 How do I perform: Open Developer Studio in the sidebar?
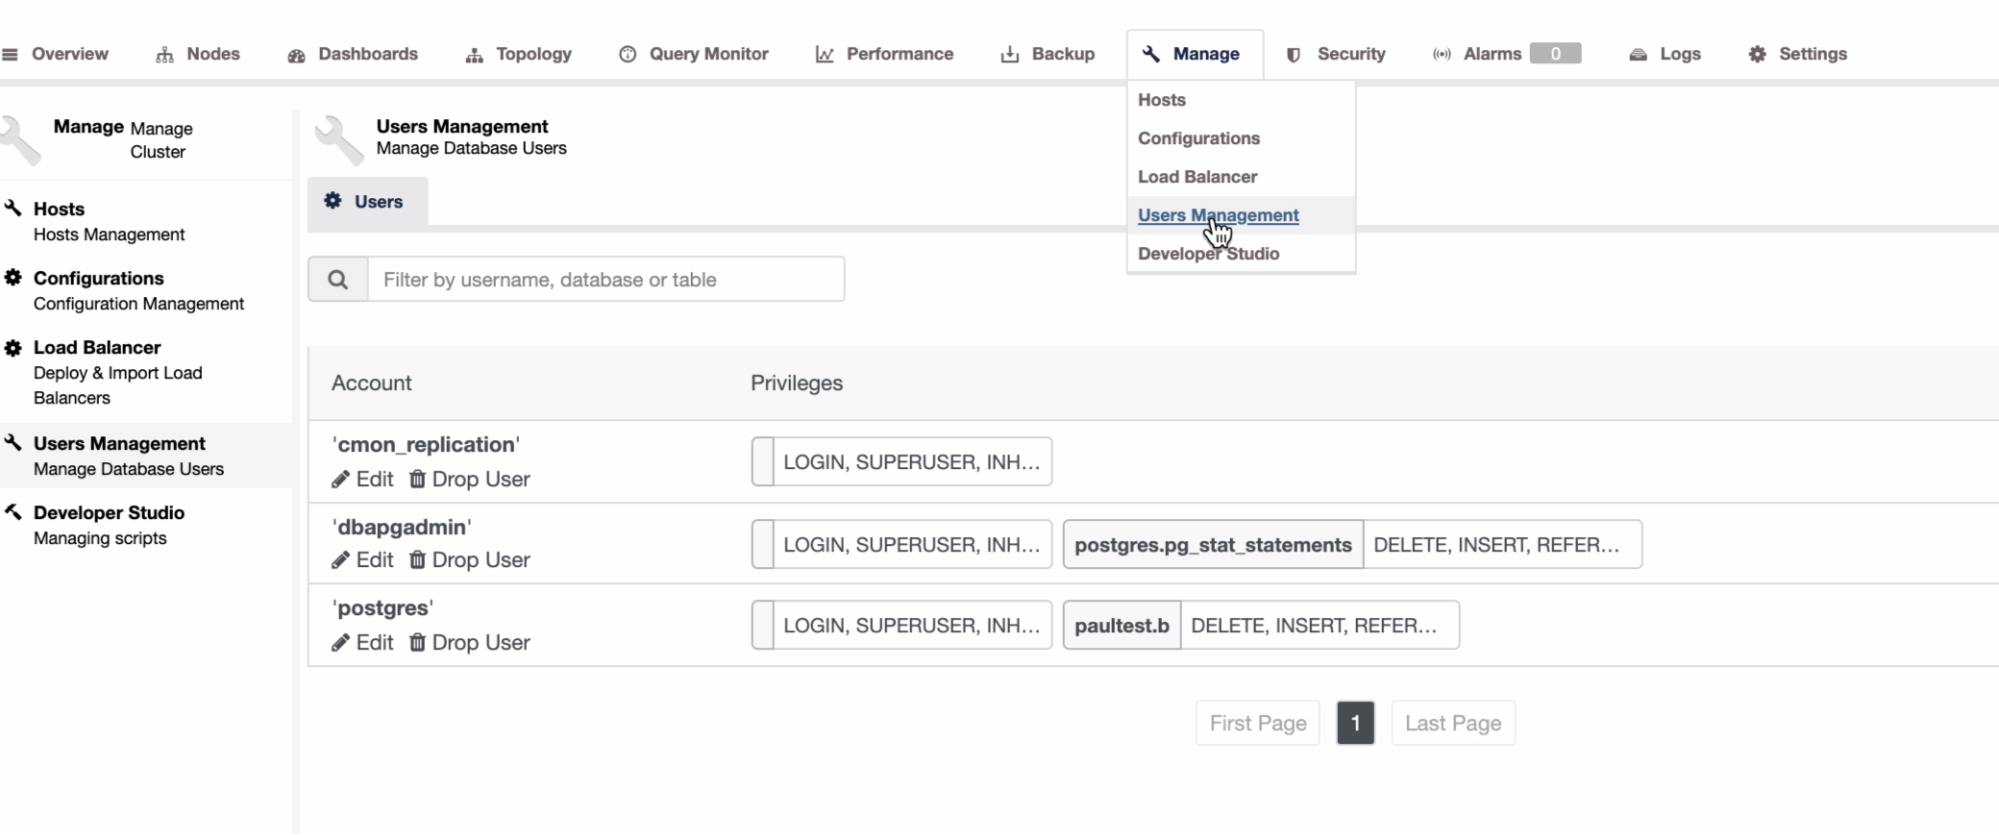coord(109,525)
